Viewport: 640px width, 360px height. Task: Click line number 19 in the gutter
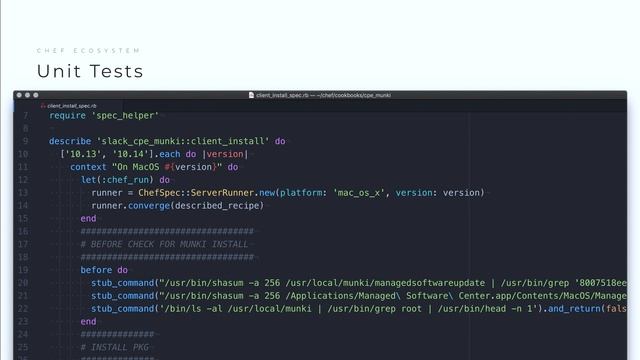23,270
